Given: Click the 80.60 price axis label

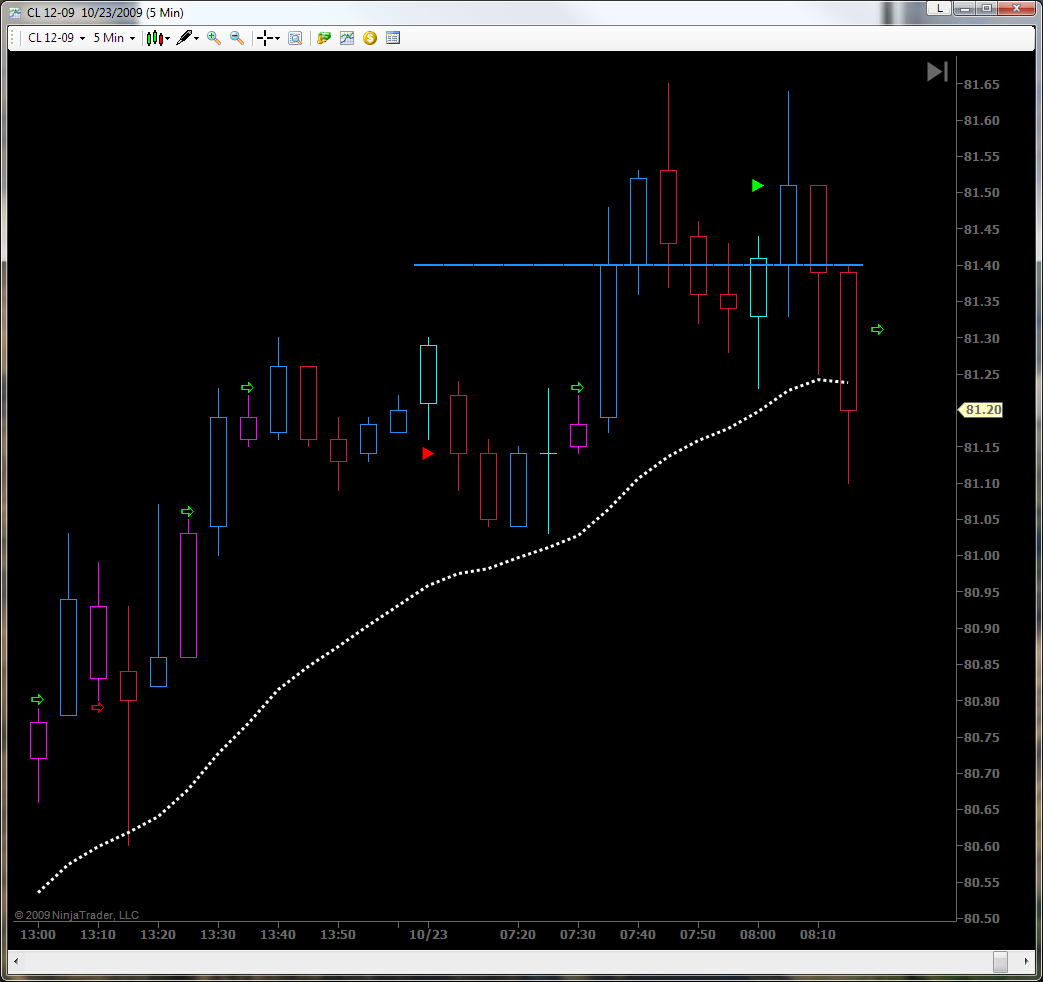Looking at the screenshot, I should (981, 846).
